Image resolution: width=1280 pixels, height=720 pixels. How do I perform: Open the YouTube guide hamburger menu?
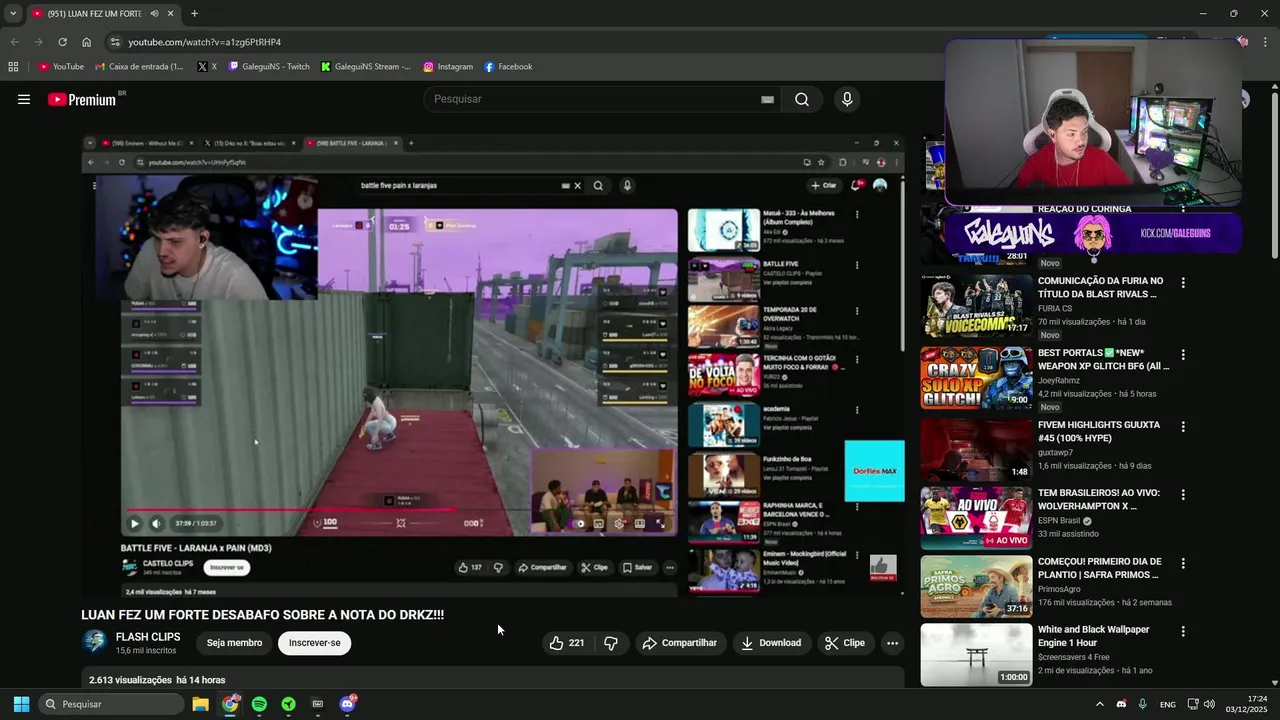click(24, 99)
